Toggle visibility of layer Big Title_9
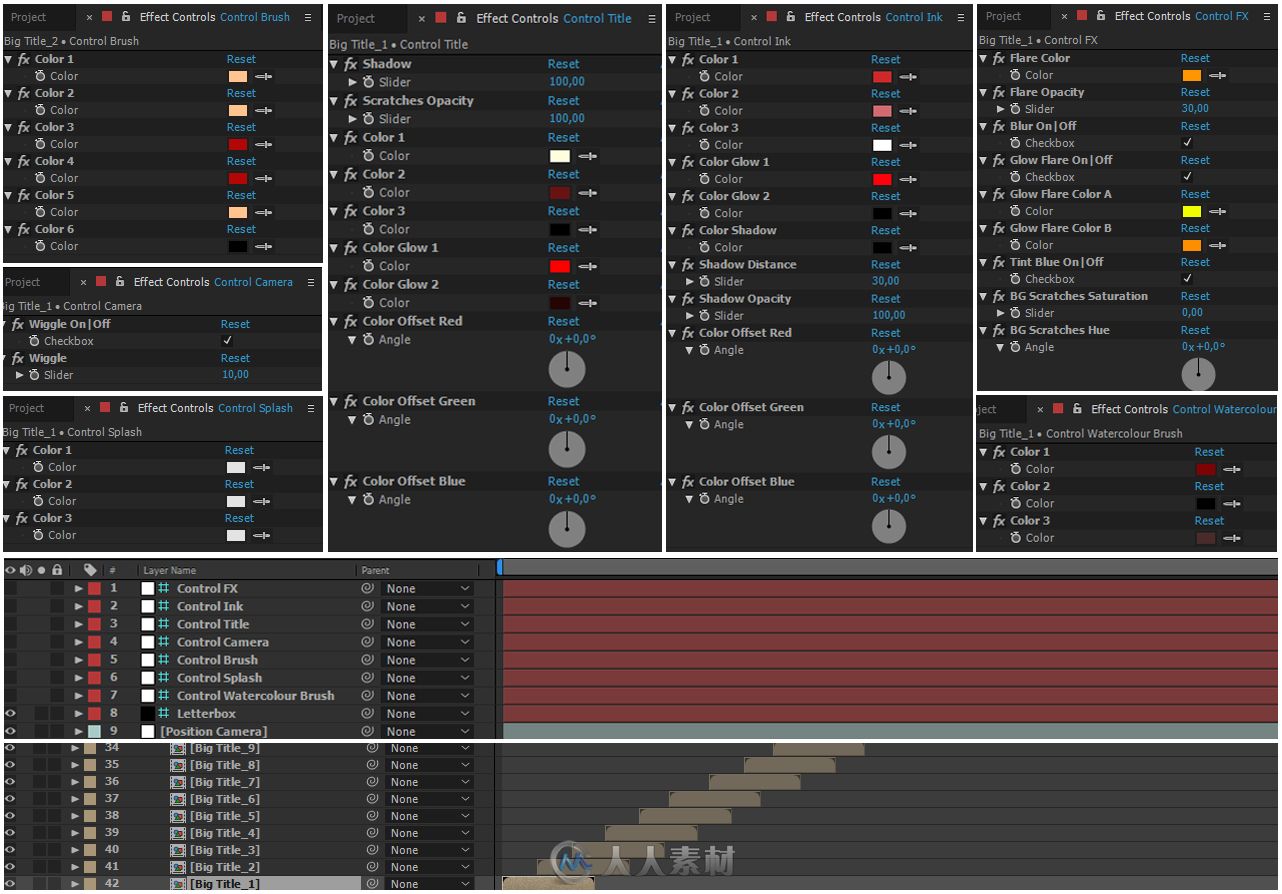The height and width of the screenshot is (894, 1282). (x=10, y=748)
